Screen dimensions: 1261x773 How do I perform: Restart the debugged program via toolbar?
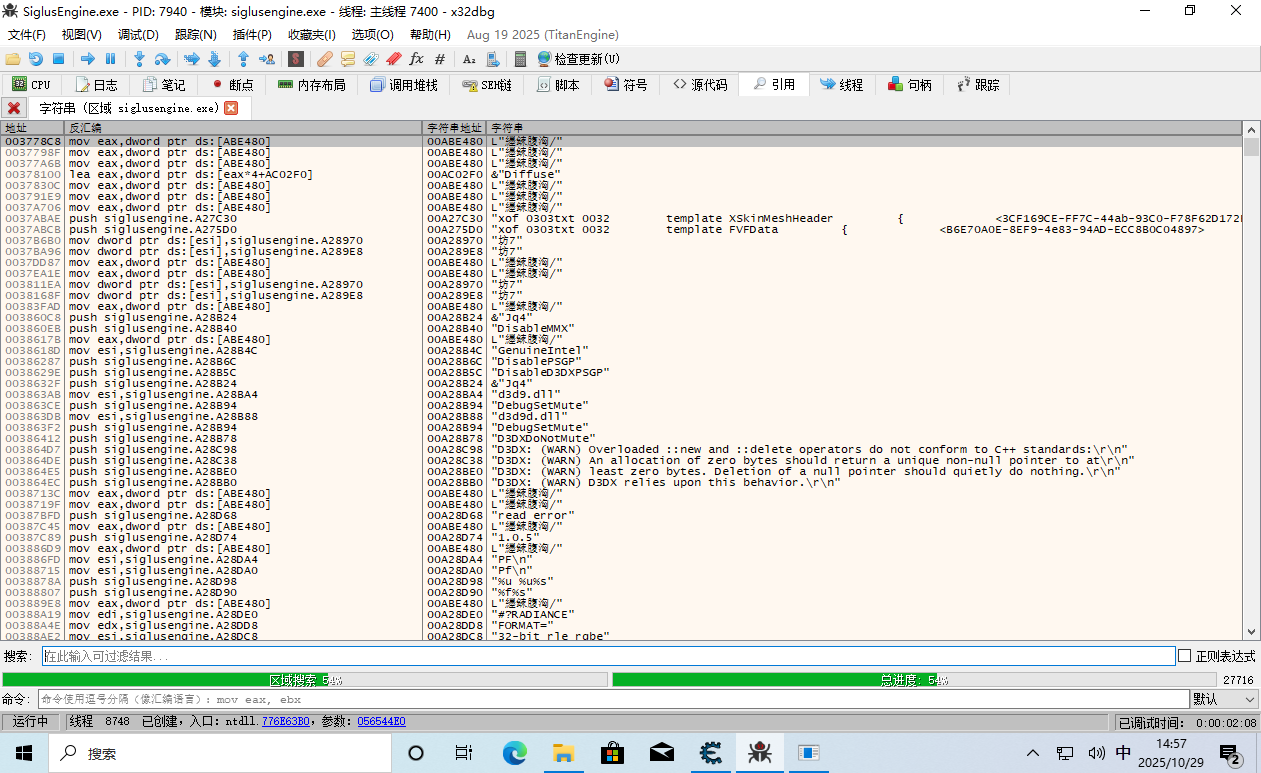36,59
